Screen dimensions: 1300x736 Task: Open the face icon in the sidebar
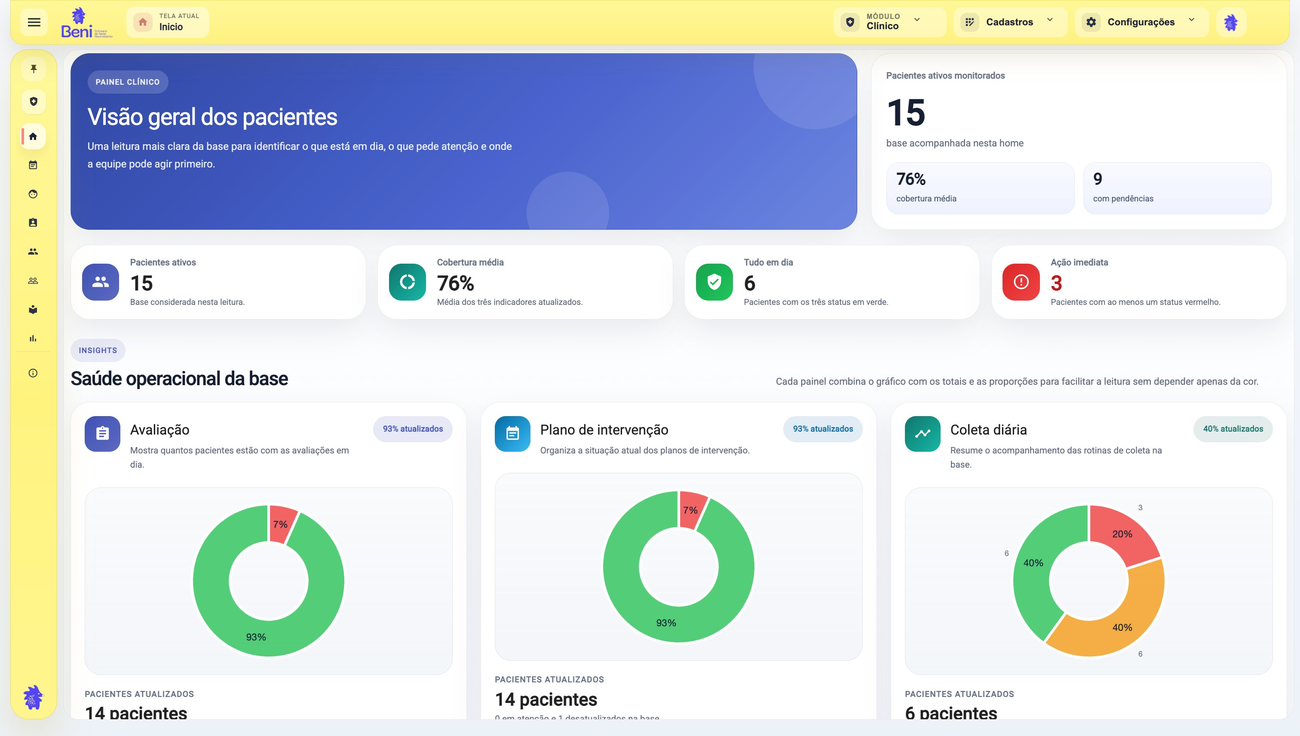[33, 194]
